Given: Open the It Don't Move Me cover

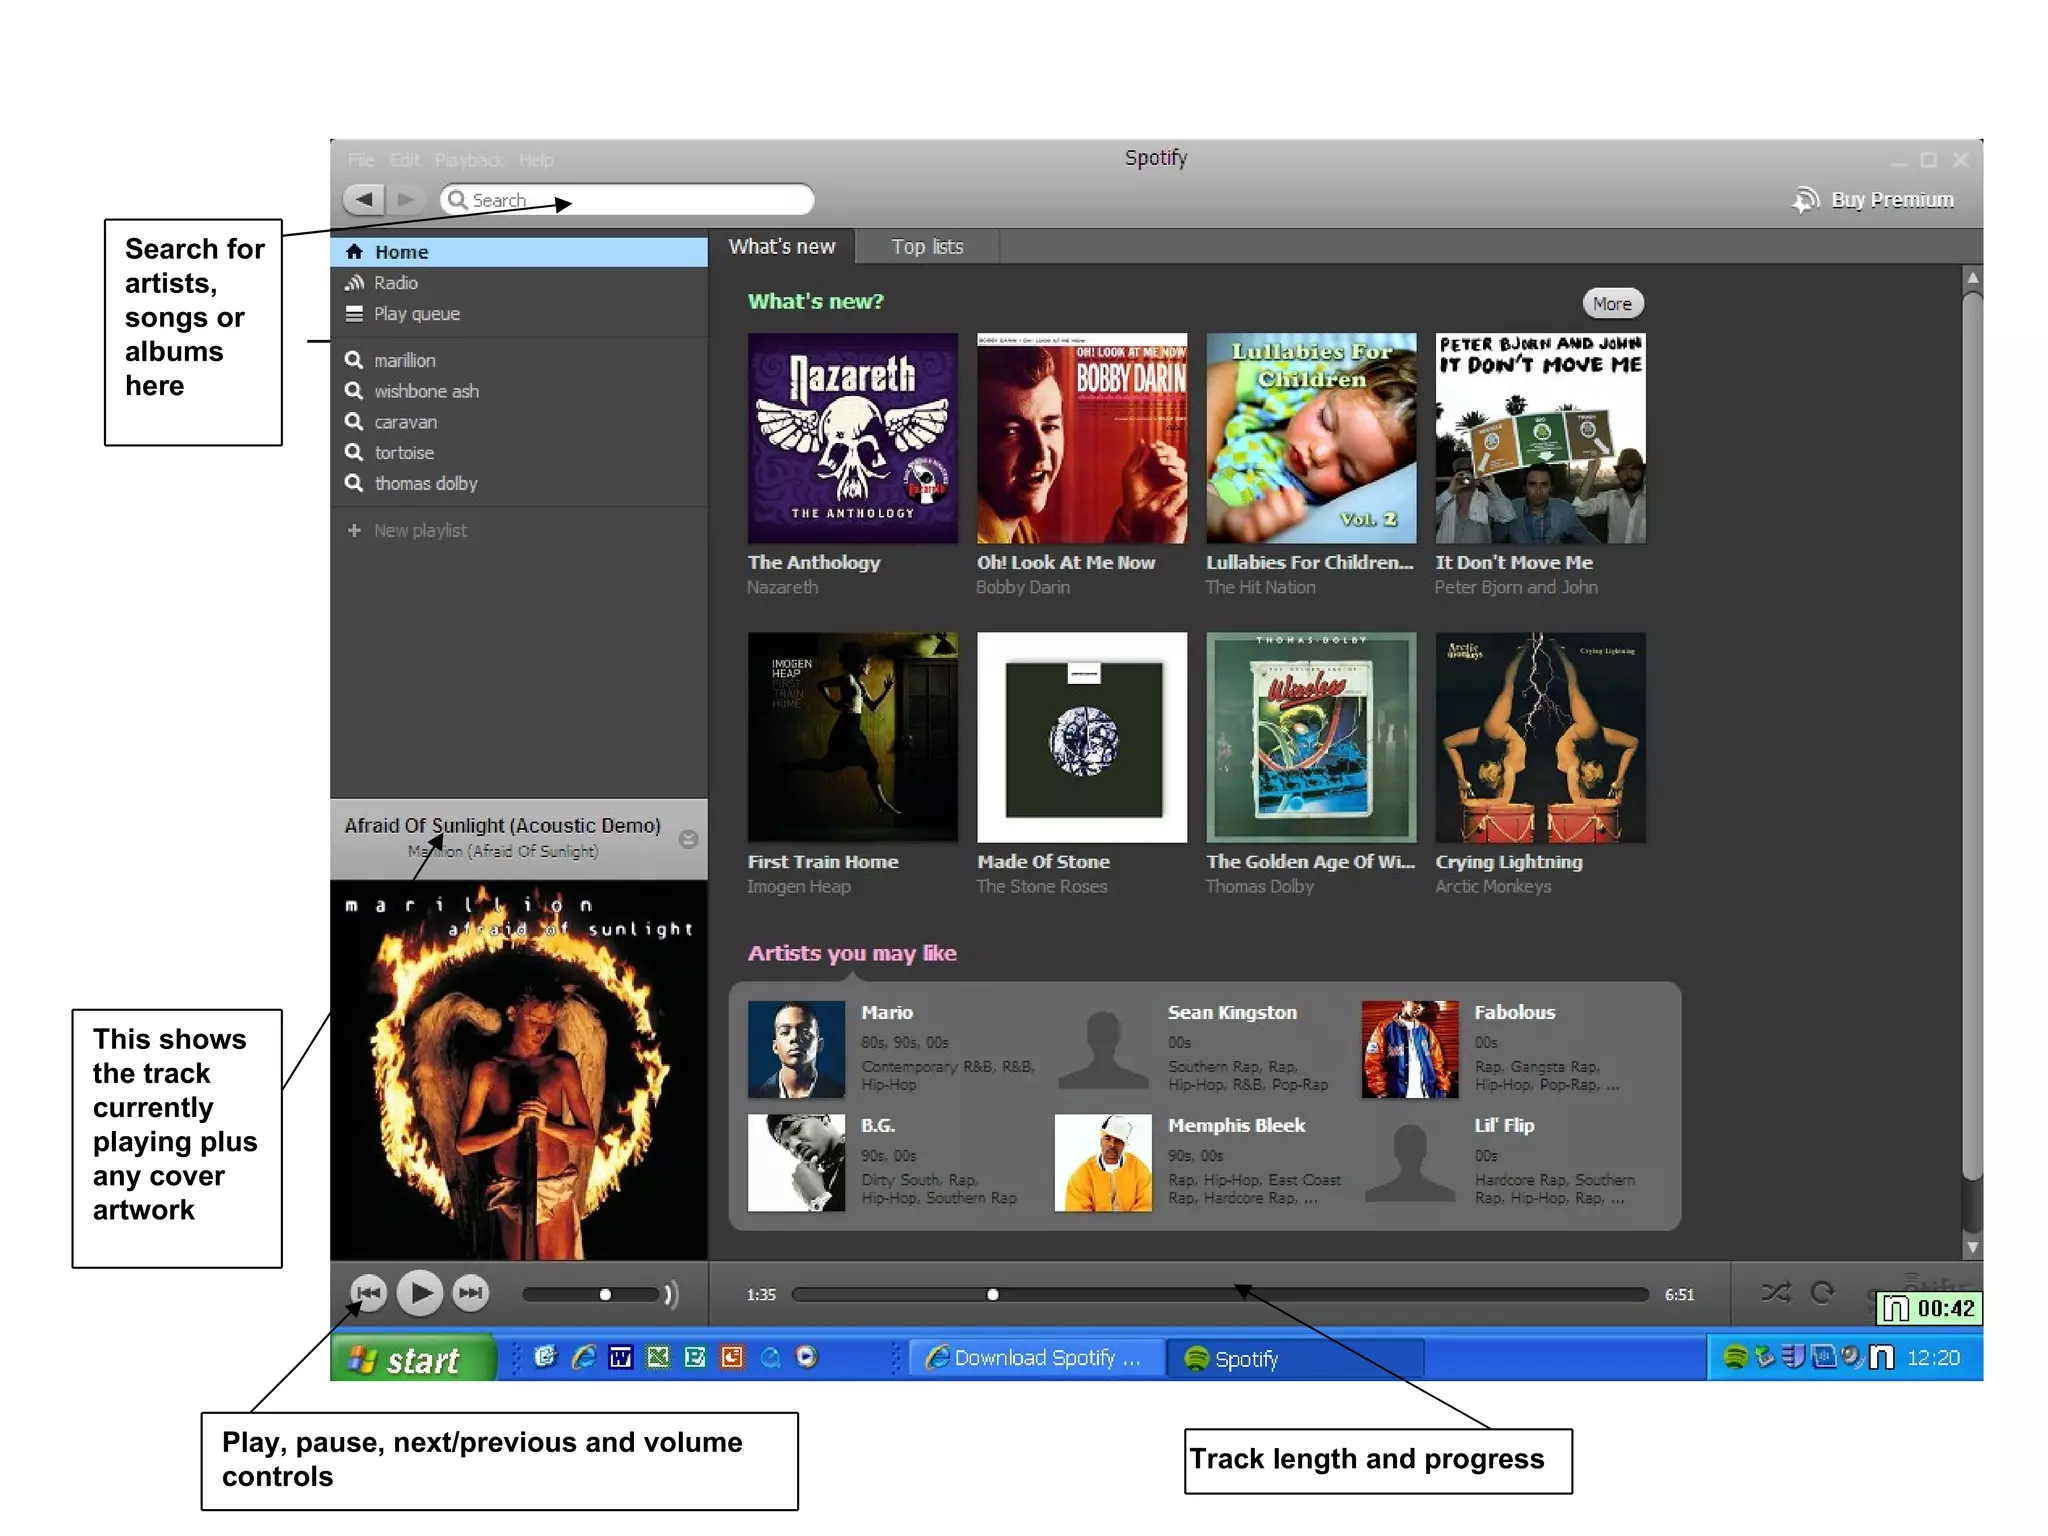Looking at the screenshot, I should (1540, 438).
